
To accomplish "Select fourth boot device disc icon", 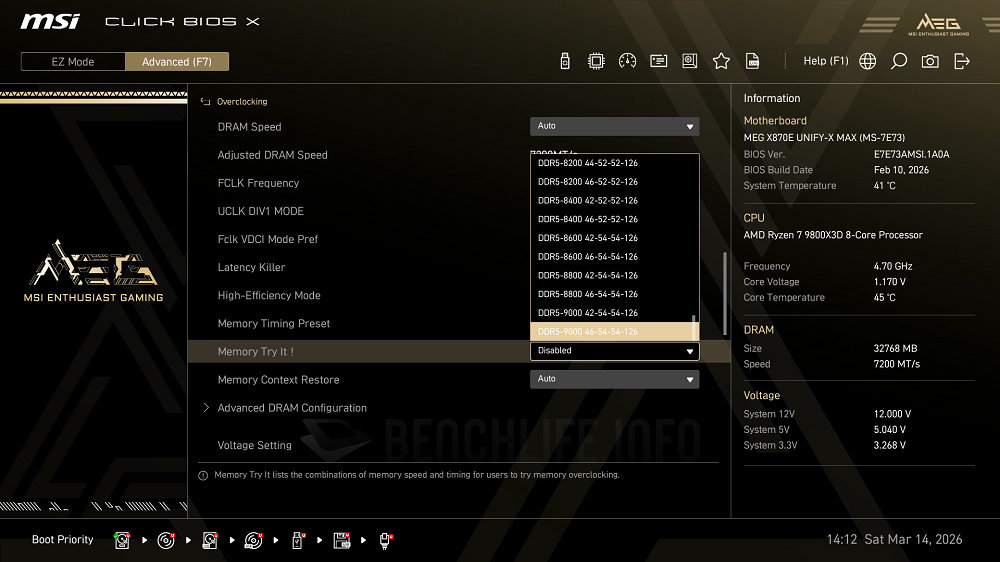I will tap(253, 540).
